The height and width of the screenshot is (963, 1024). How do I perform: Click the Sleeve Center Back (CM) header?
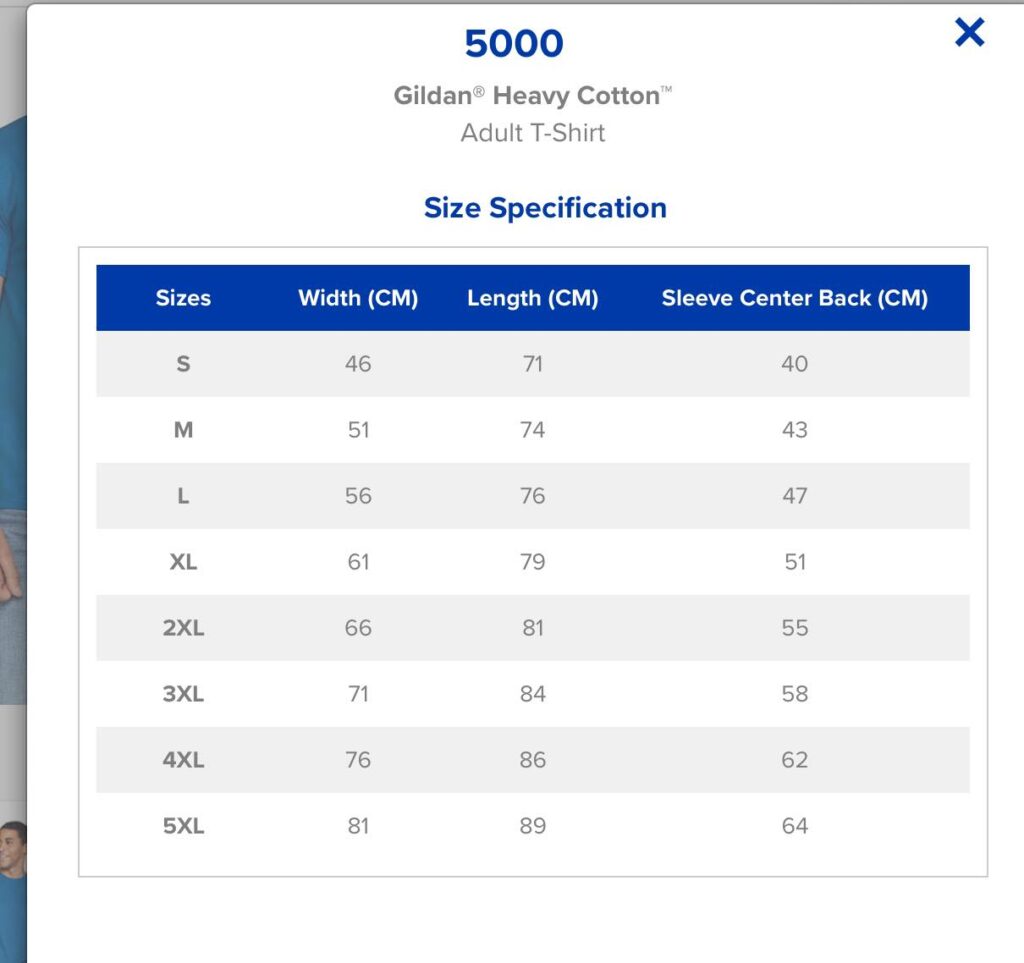795,298
